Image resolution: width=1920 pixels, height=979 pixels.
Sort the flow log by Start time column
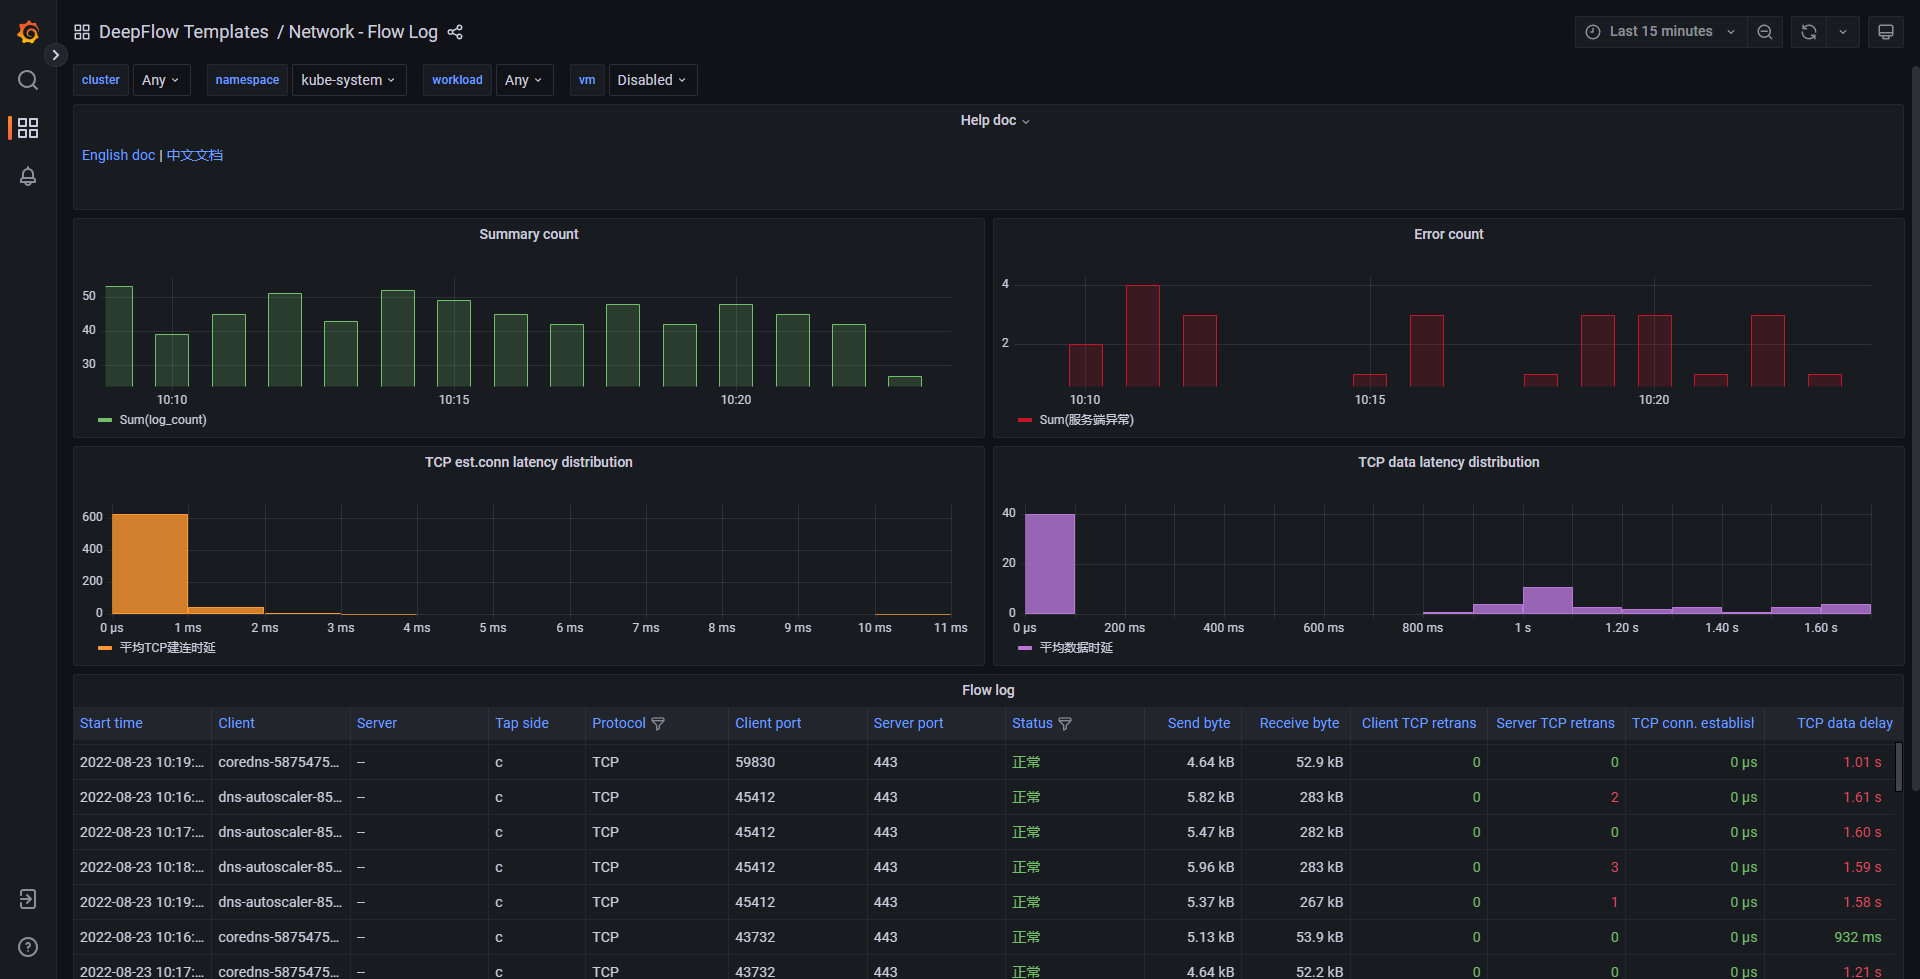[111, 723]
